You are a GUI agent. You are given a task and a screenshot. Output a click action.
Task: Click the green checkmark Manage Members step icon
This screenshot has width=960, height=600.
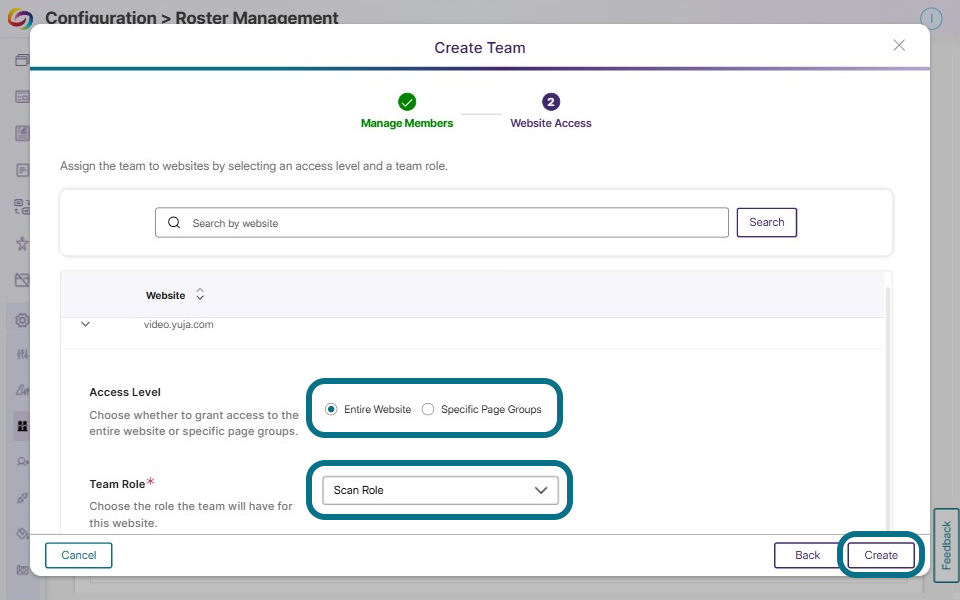click(x=407, y=102)
